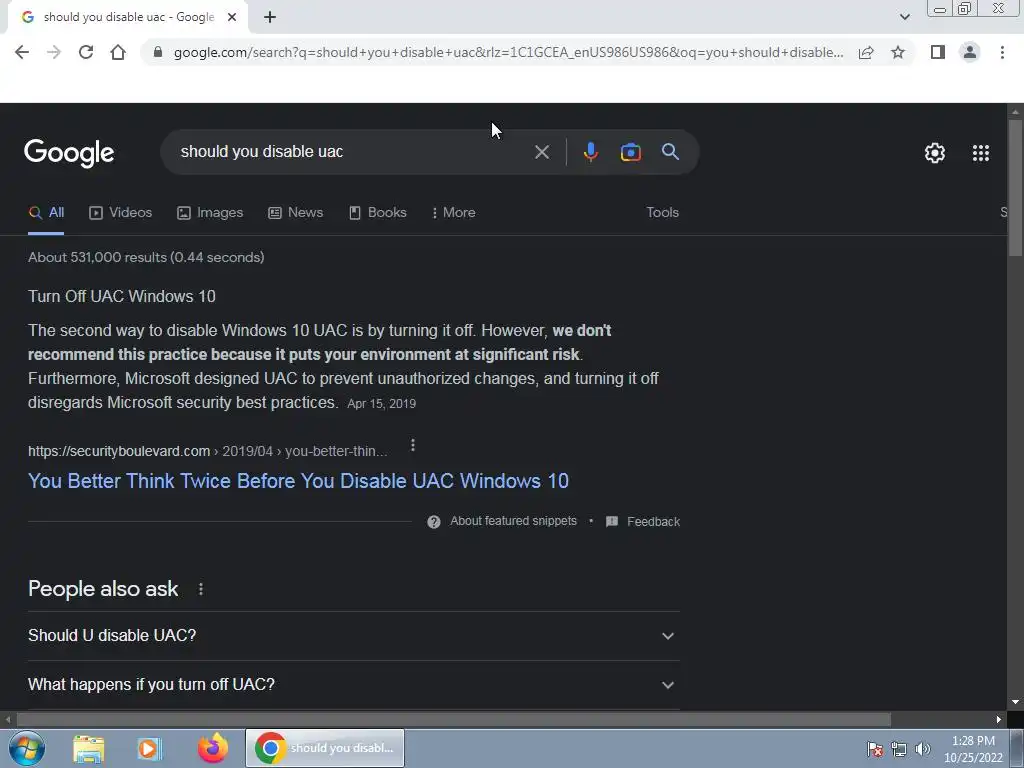Open the Chrome profile avatar menu
Image resolution: width=1024 pixels, height=768 pixels.
pyautogui.click(x=970, y=52)
